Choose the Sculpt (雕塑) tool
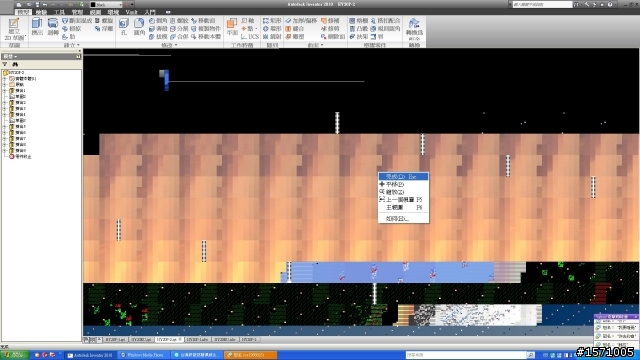 pos(295,36)
